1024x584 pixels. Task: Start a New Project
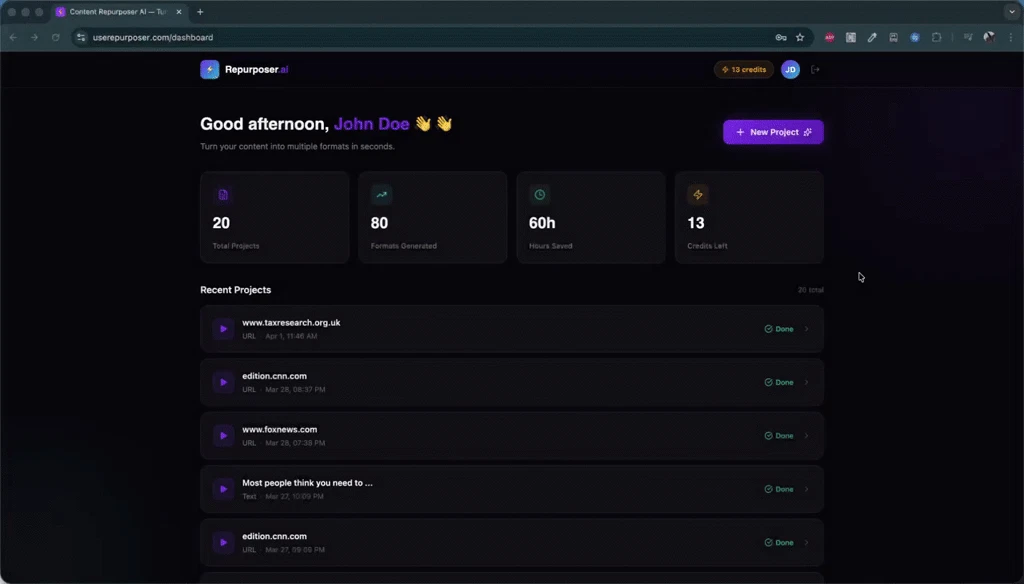pos(773,132)
